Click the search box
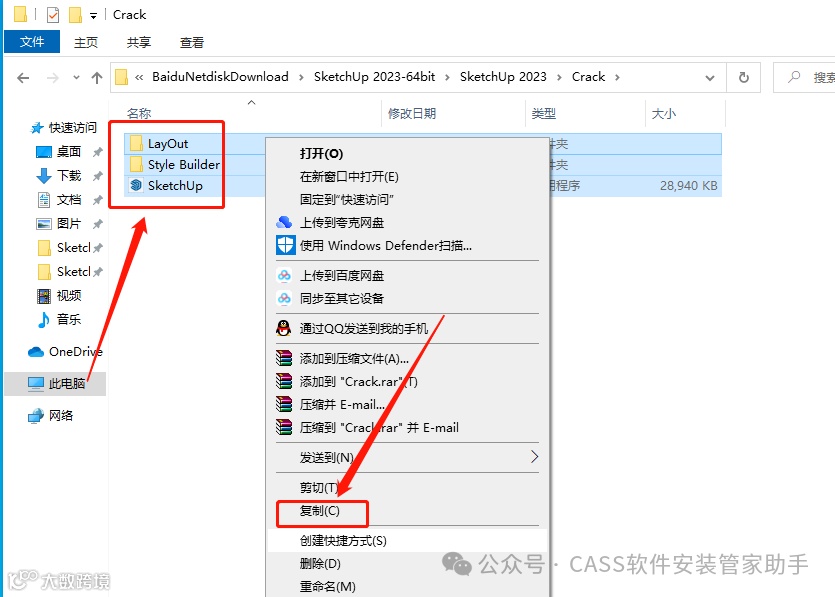The image size is (835, 597). tap(804, 77)
